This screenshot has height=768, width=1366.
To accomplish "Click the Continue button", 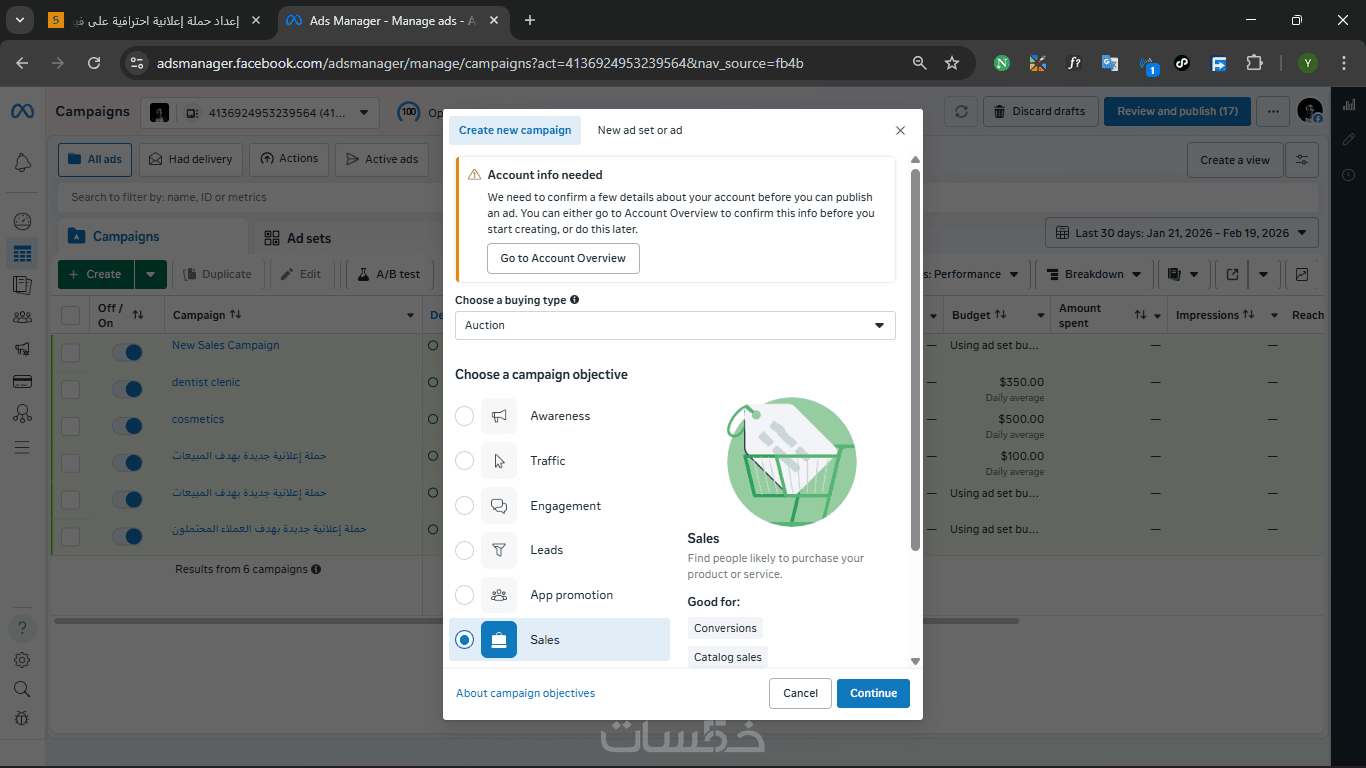I will click(x=873, y=693).
